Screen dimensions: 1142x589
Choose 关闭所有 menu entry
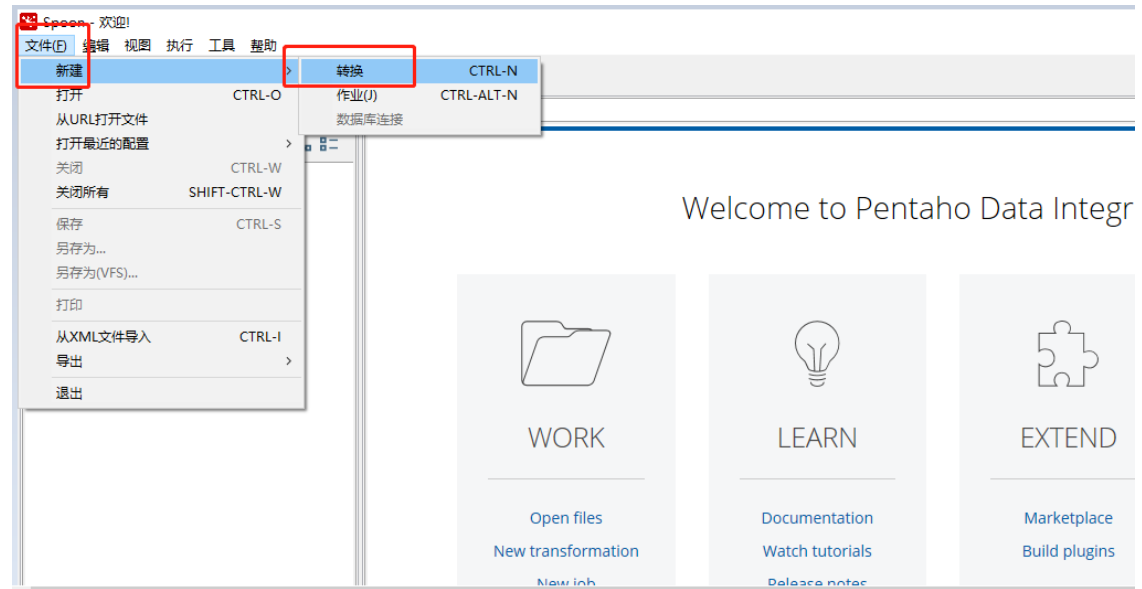pyautogui.click(x=160, y=192)
